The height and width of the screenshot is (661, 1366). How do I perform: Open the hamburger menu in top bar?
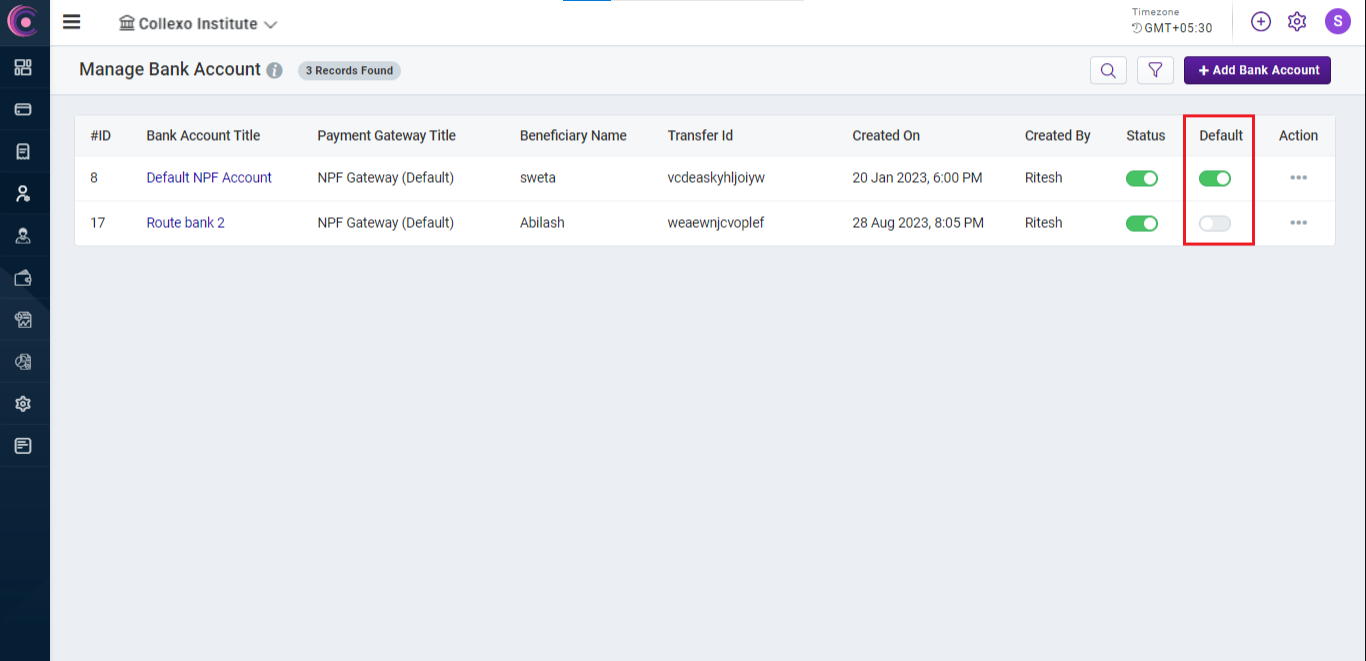click(71, 22)
